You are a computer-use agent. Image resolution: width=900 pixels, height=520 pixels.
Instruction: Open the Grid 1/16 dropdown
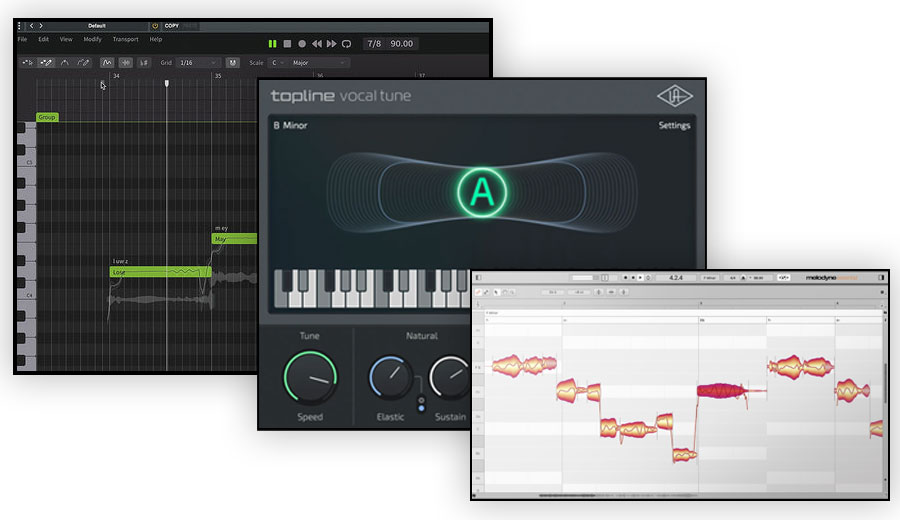click(x=198, y=63)
